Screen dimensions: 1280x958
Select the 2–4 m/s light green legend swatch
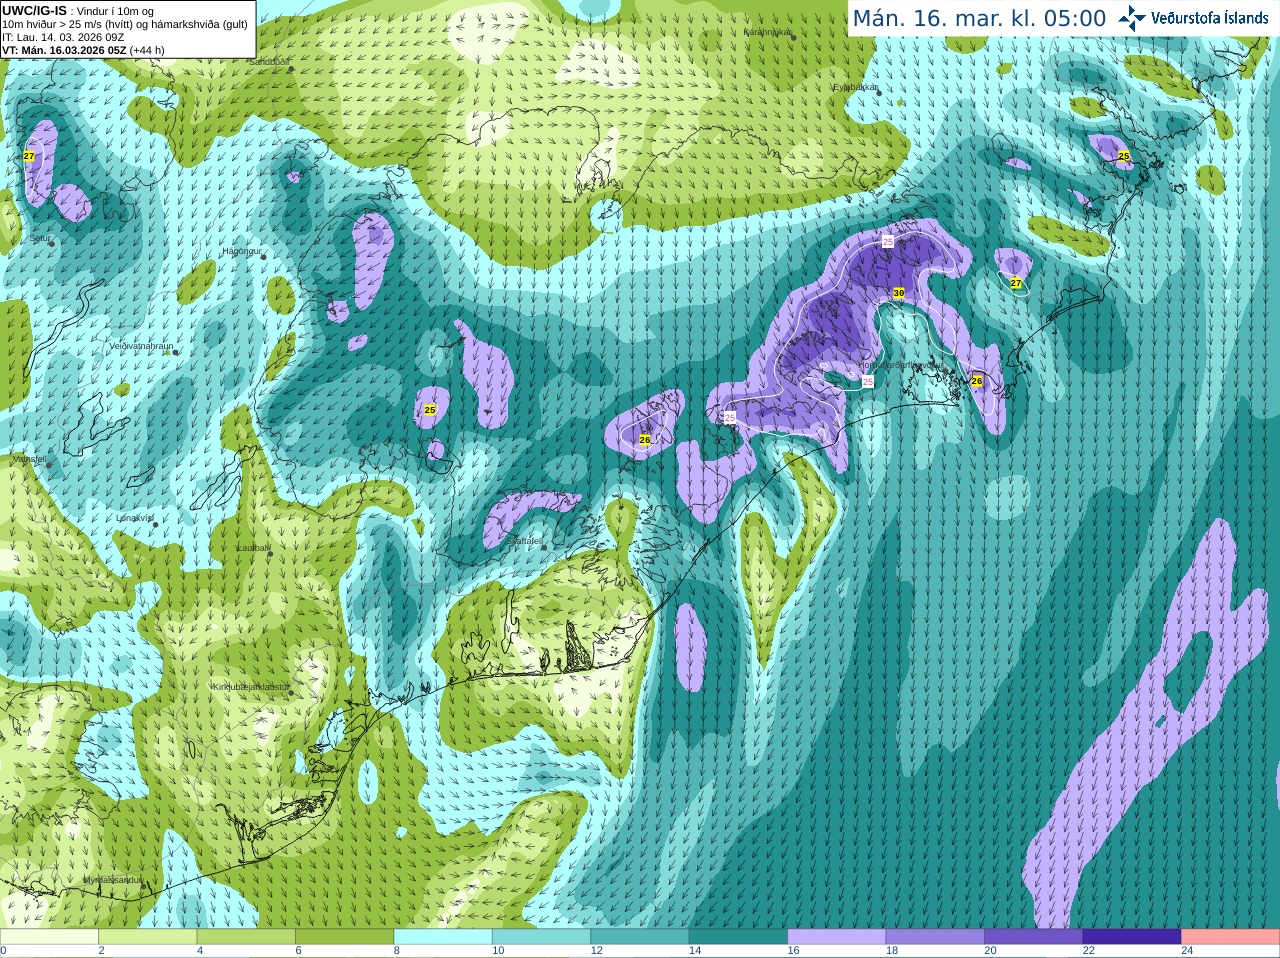(x=147, y=936)
